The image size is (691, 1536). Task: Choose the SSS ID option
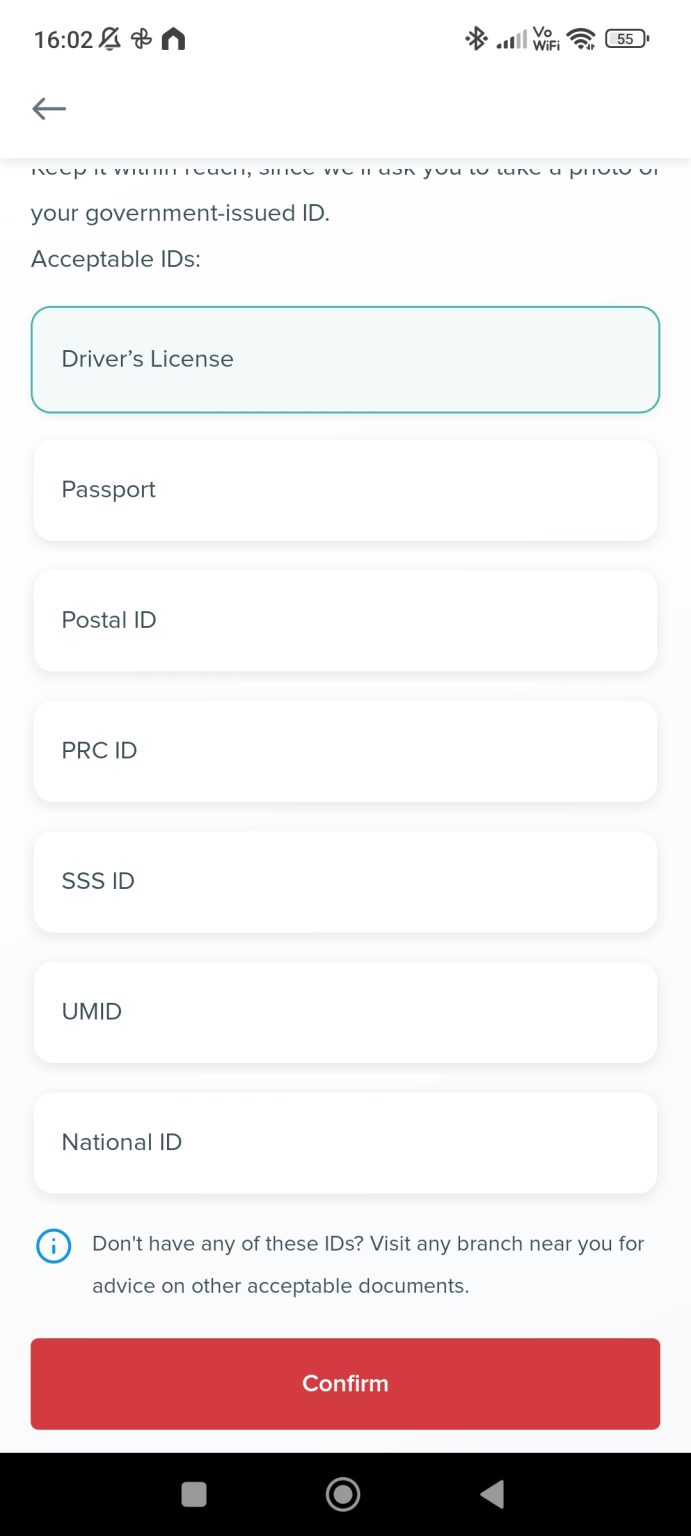pyautogui.click(x=345, y=881)
